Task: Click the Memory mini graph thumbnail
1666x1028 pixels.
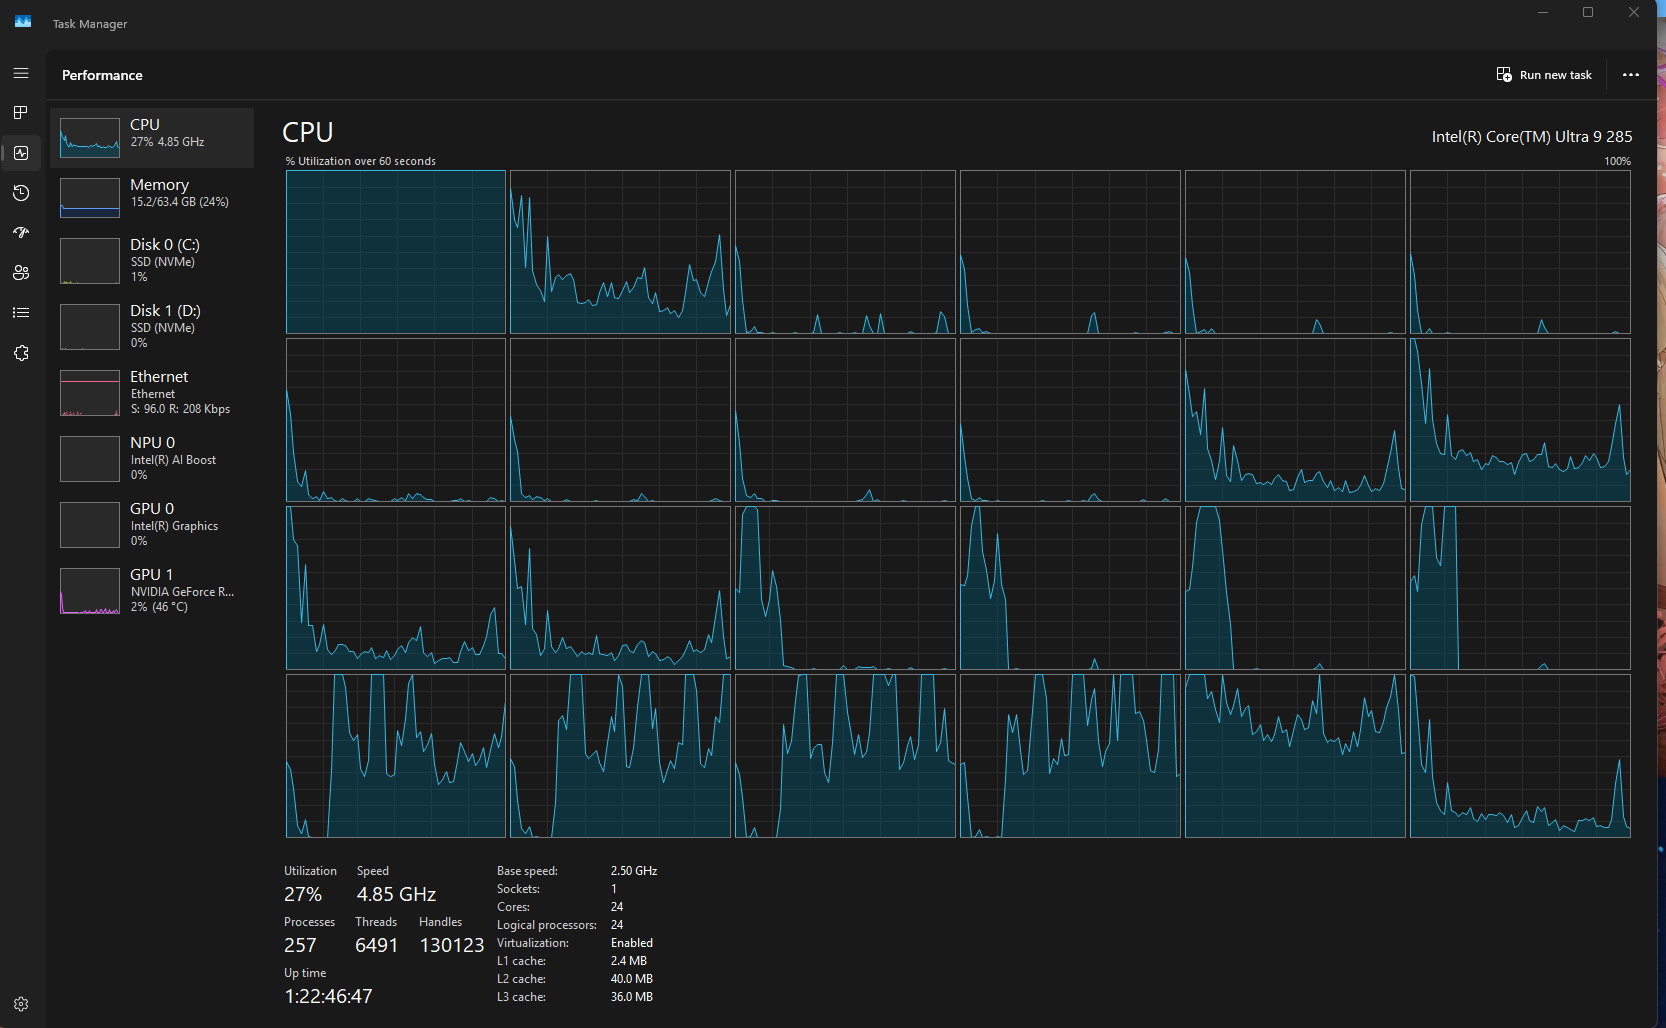Action: 90,198
